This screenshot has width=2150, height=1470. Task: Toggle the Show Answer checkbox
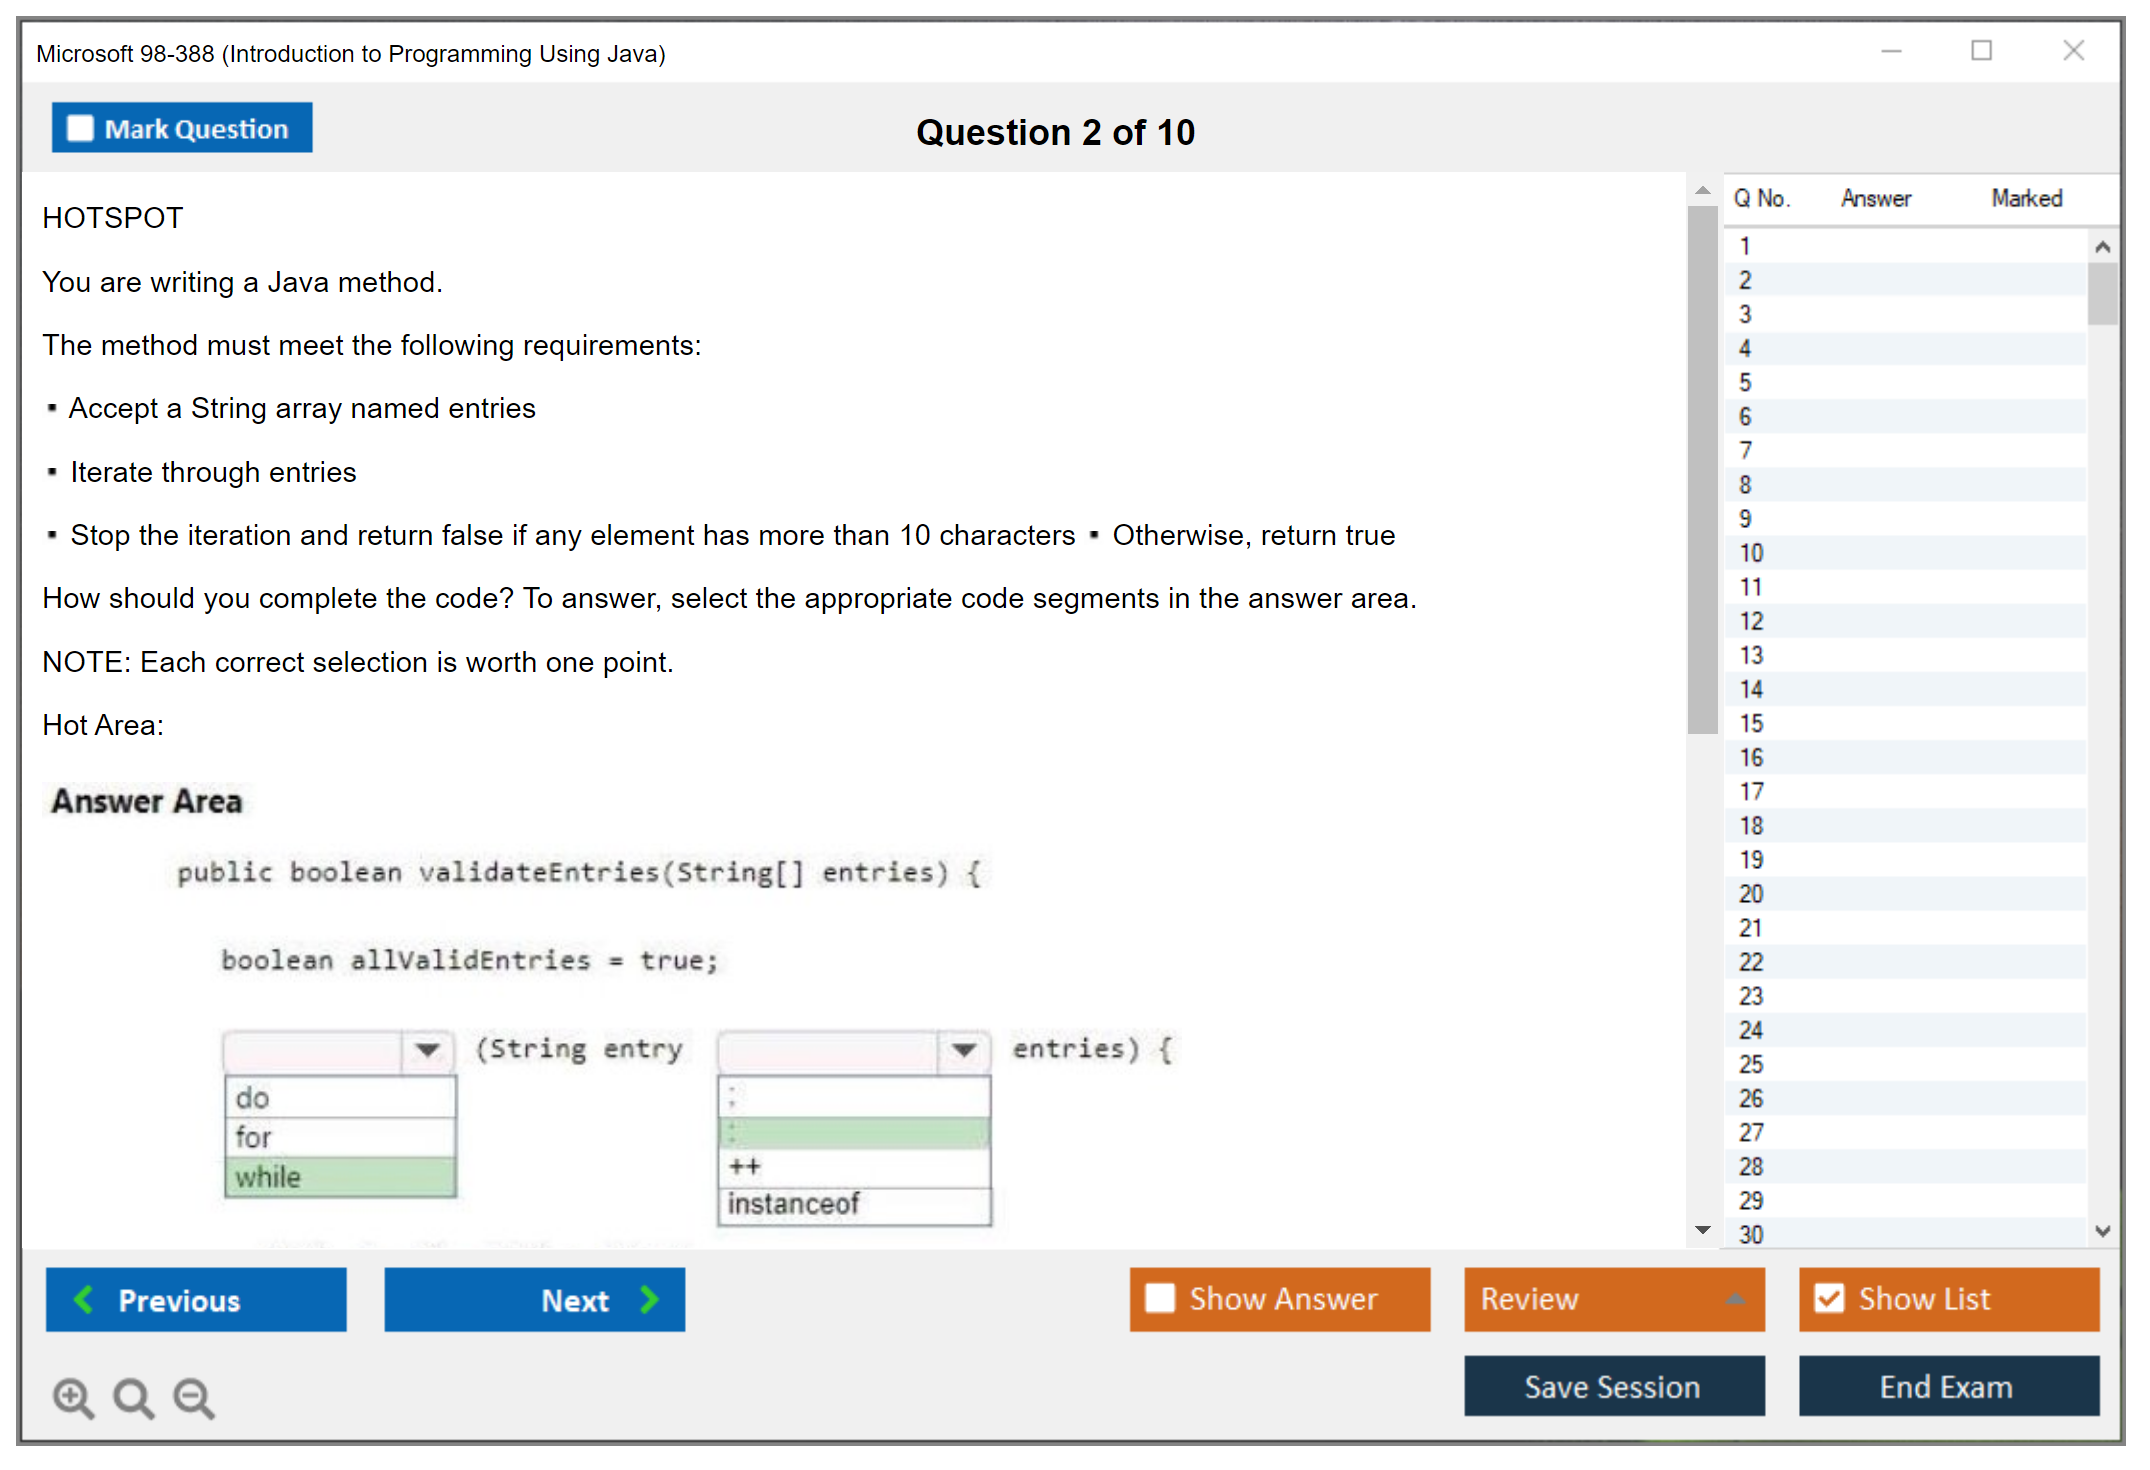(1160, 1298)
